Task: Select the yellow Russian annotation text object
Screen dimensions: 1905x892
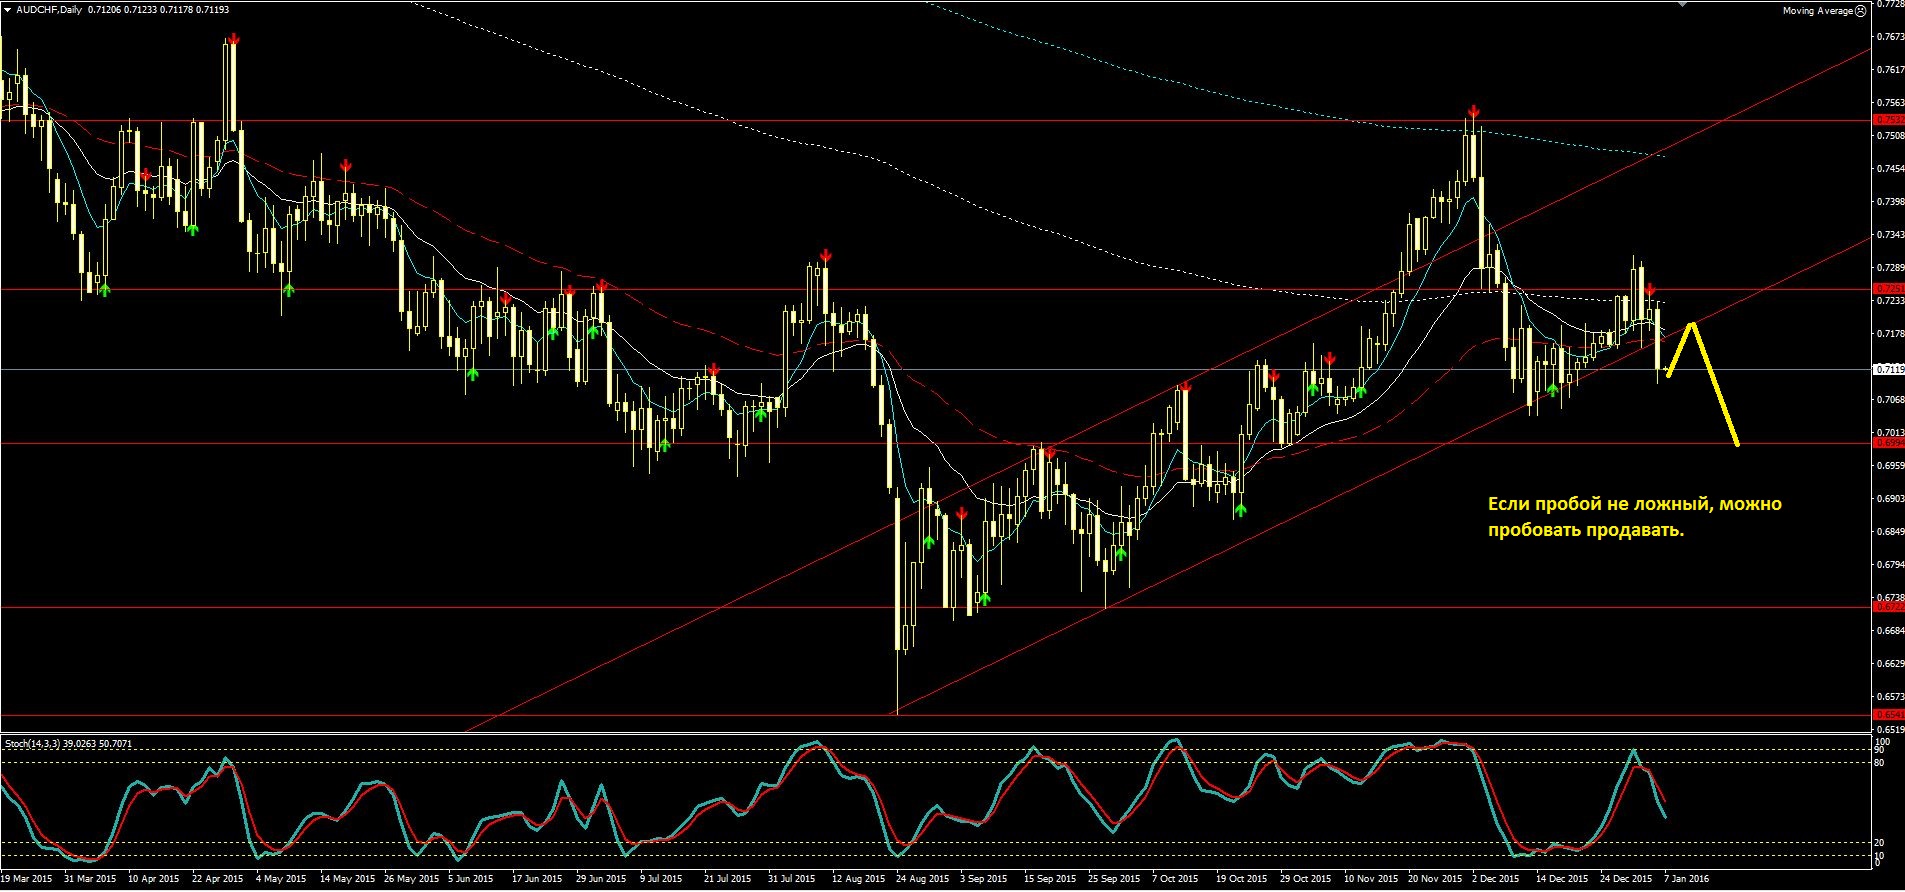Action: pyautogui.click(x=1634, y=517)
